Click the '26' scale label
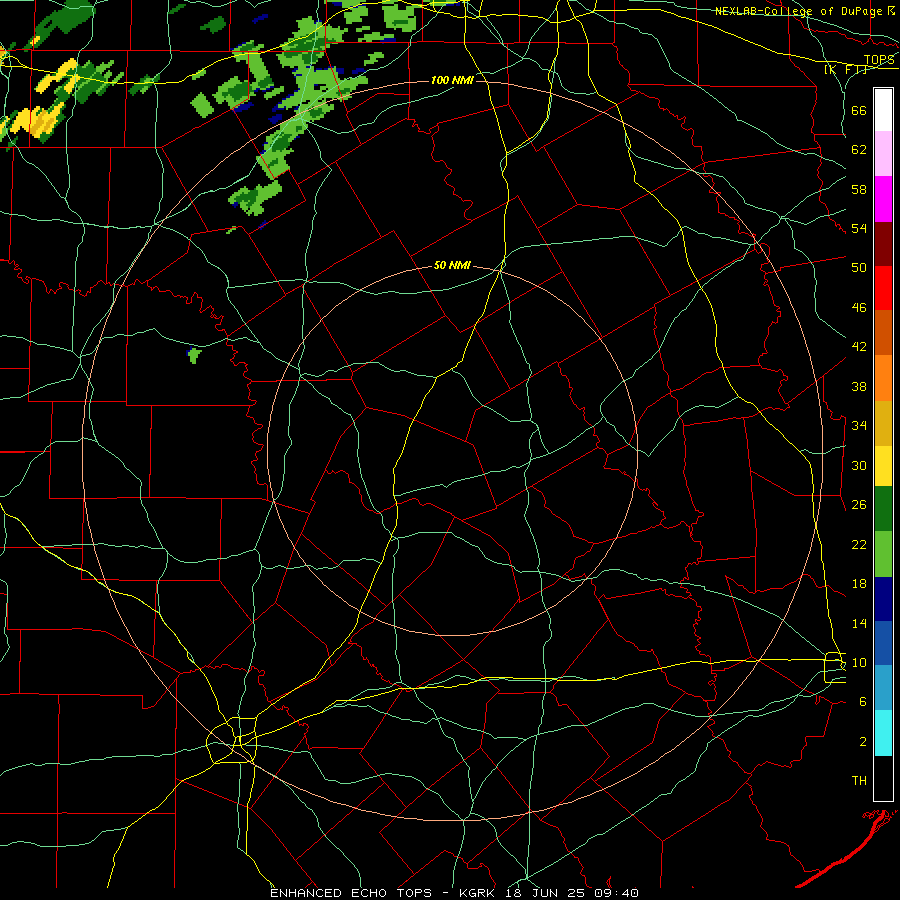900x900 pixels. click(x=859, y=505)
